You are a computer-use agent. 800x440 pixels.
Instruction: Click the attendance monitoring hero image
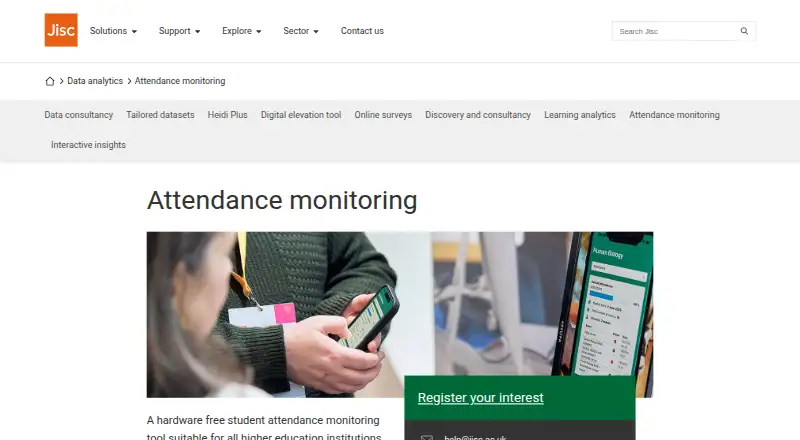click(399, 314)
